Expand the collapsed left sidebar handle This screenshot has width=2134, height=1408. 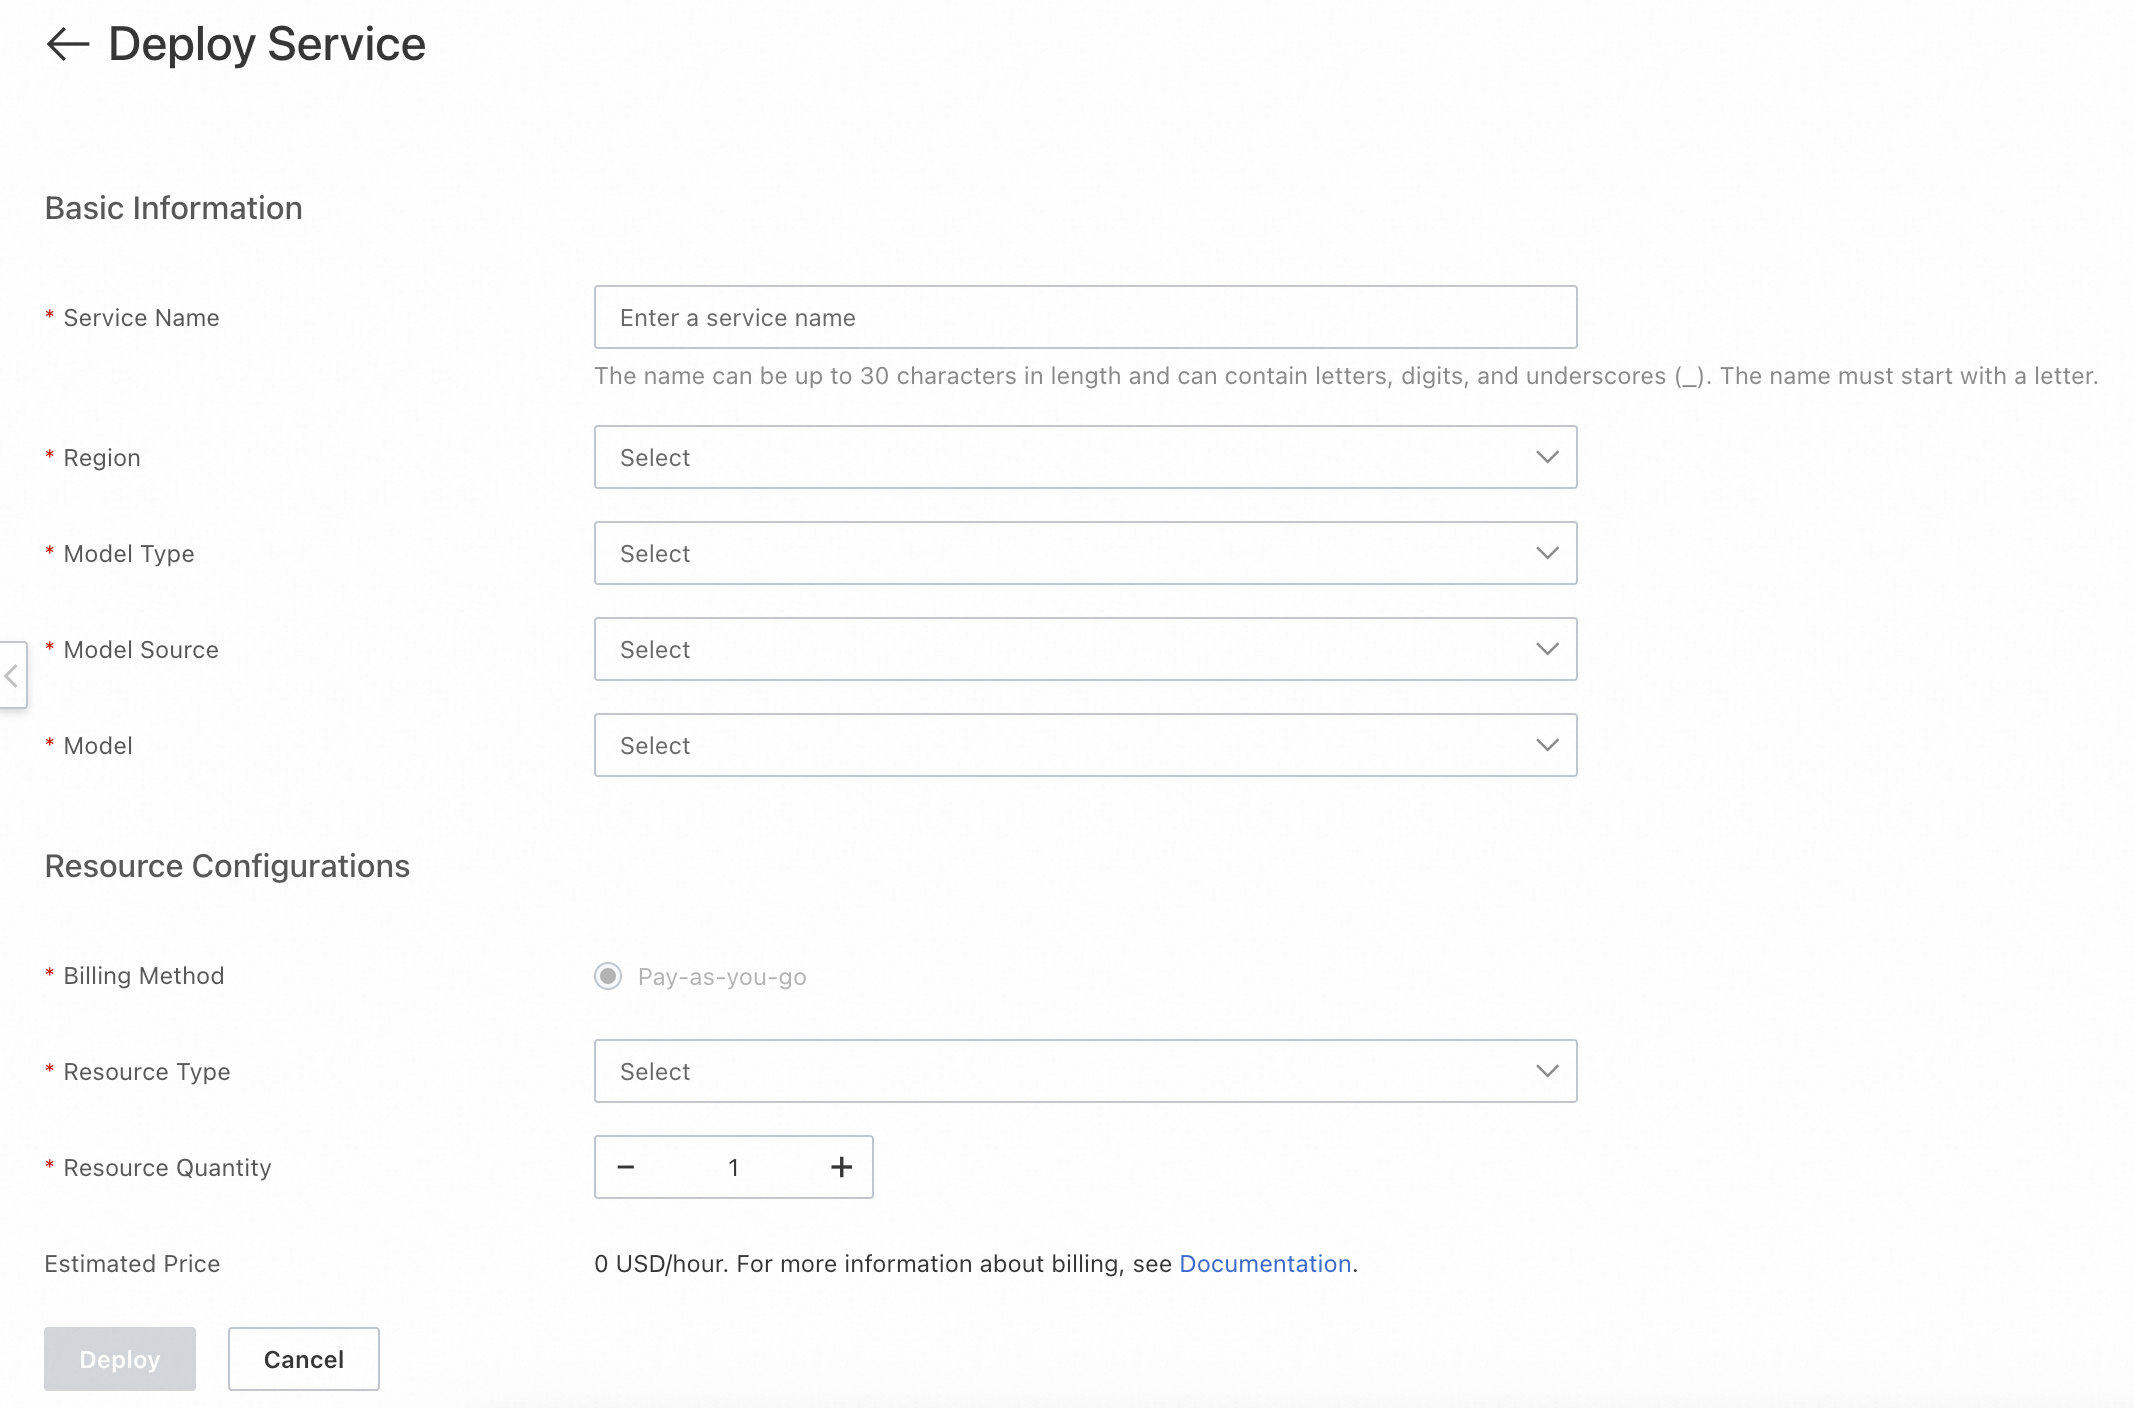click(12, 676)
